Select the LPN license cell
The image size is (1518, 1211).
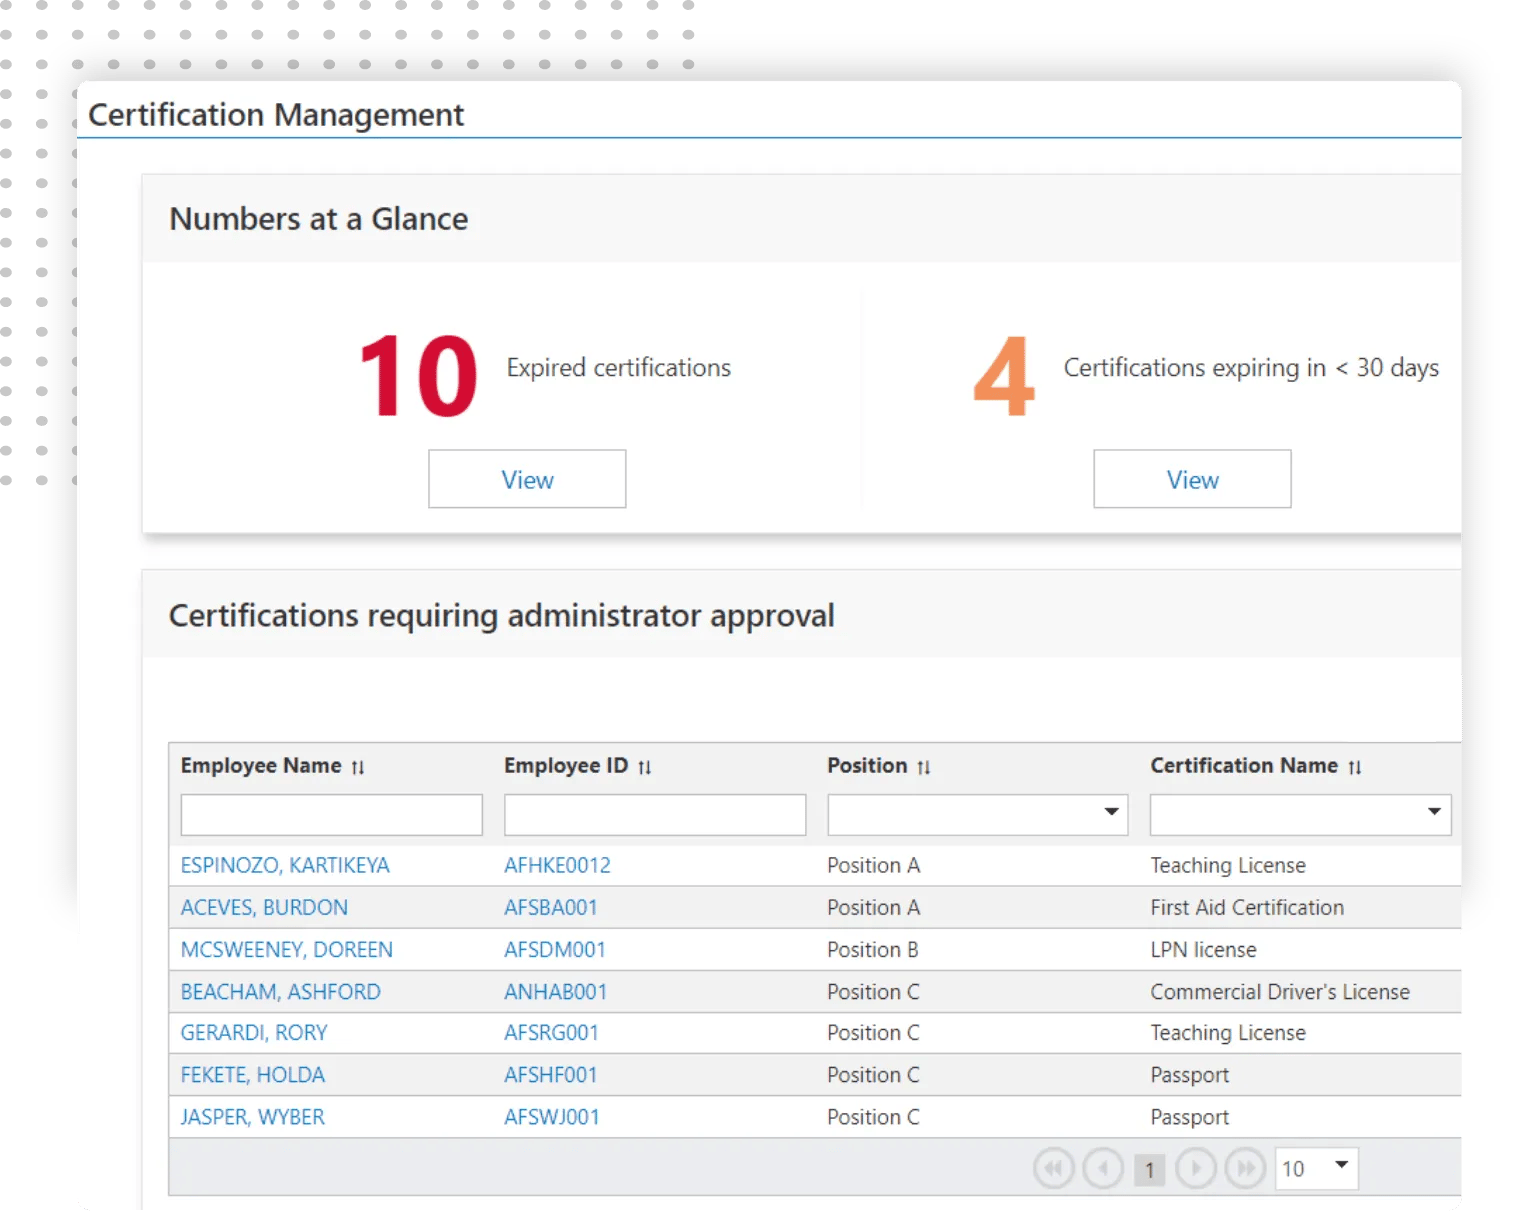pos(1203,949)
